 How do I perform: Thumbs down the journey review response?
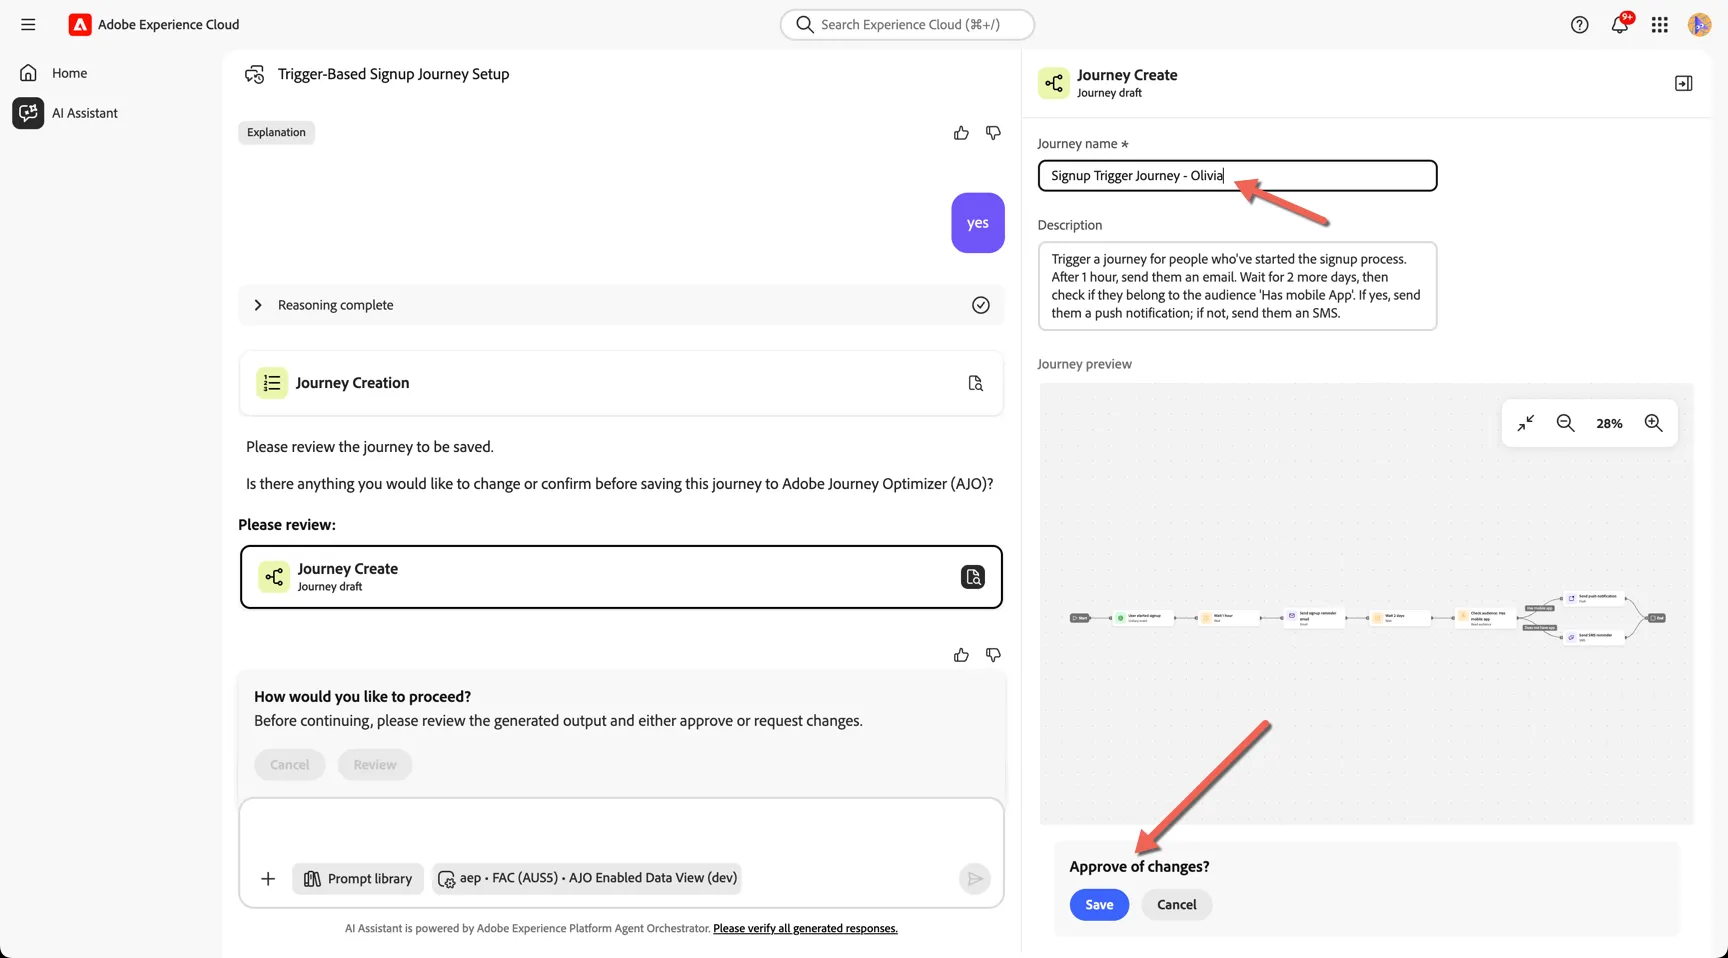[993, 655]
